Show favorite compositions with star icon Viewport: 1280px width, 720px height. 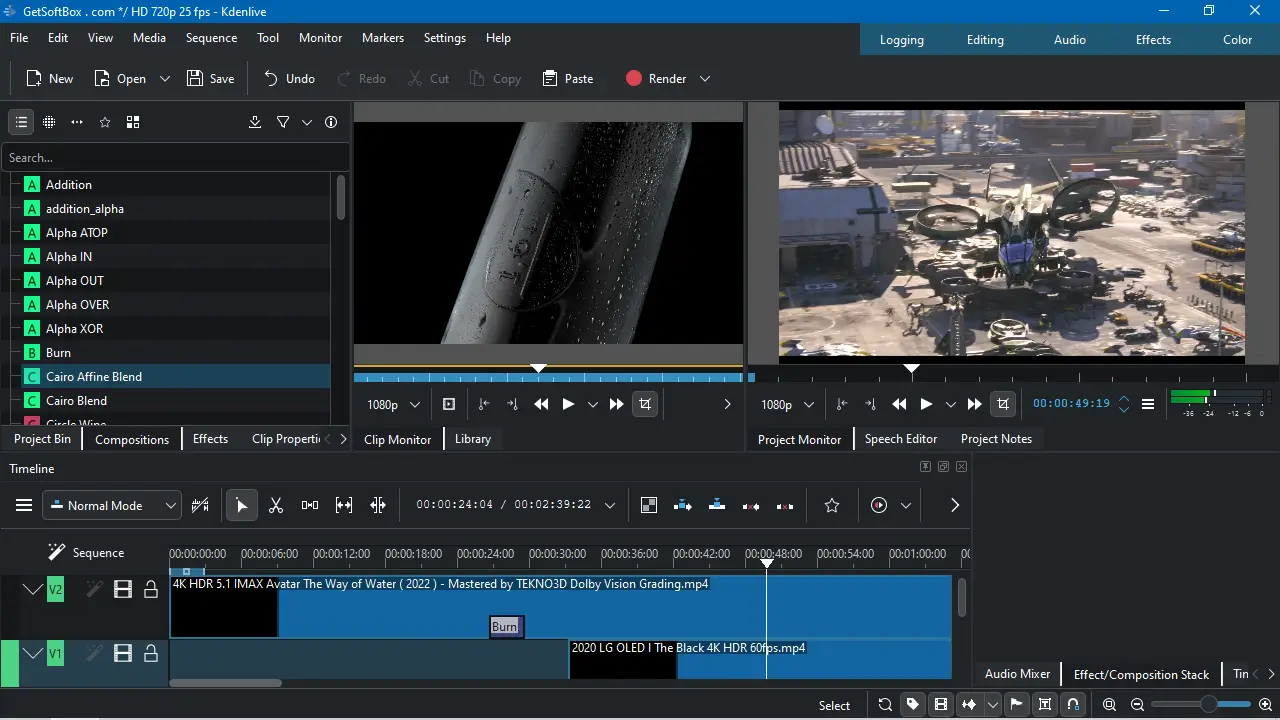click(x=105, y=122)
